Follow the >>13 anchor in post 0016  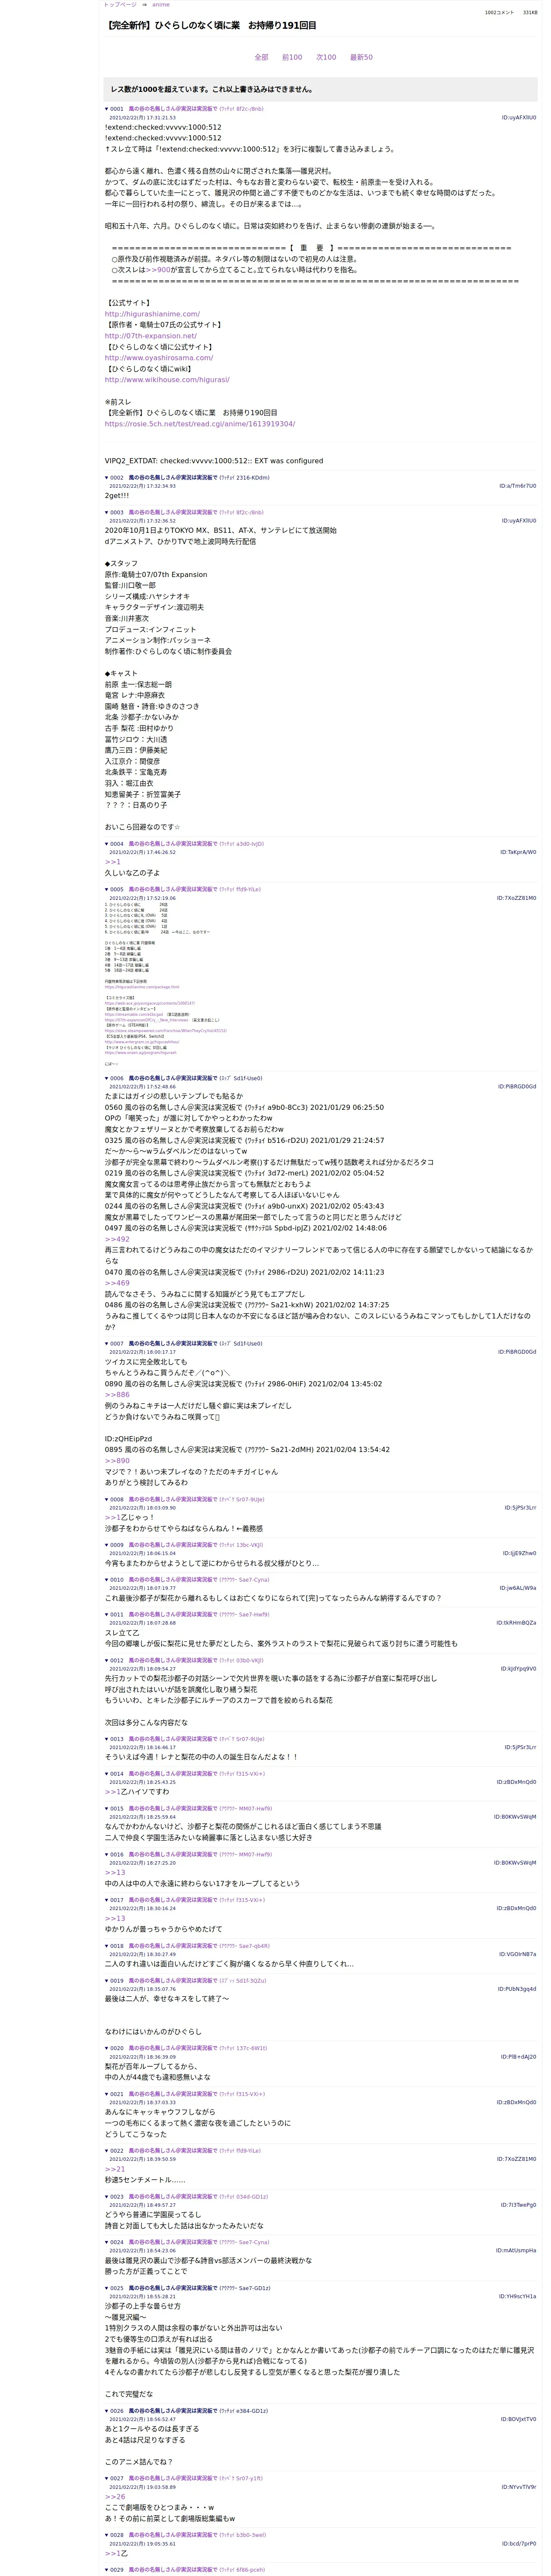(115, 1873)
